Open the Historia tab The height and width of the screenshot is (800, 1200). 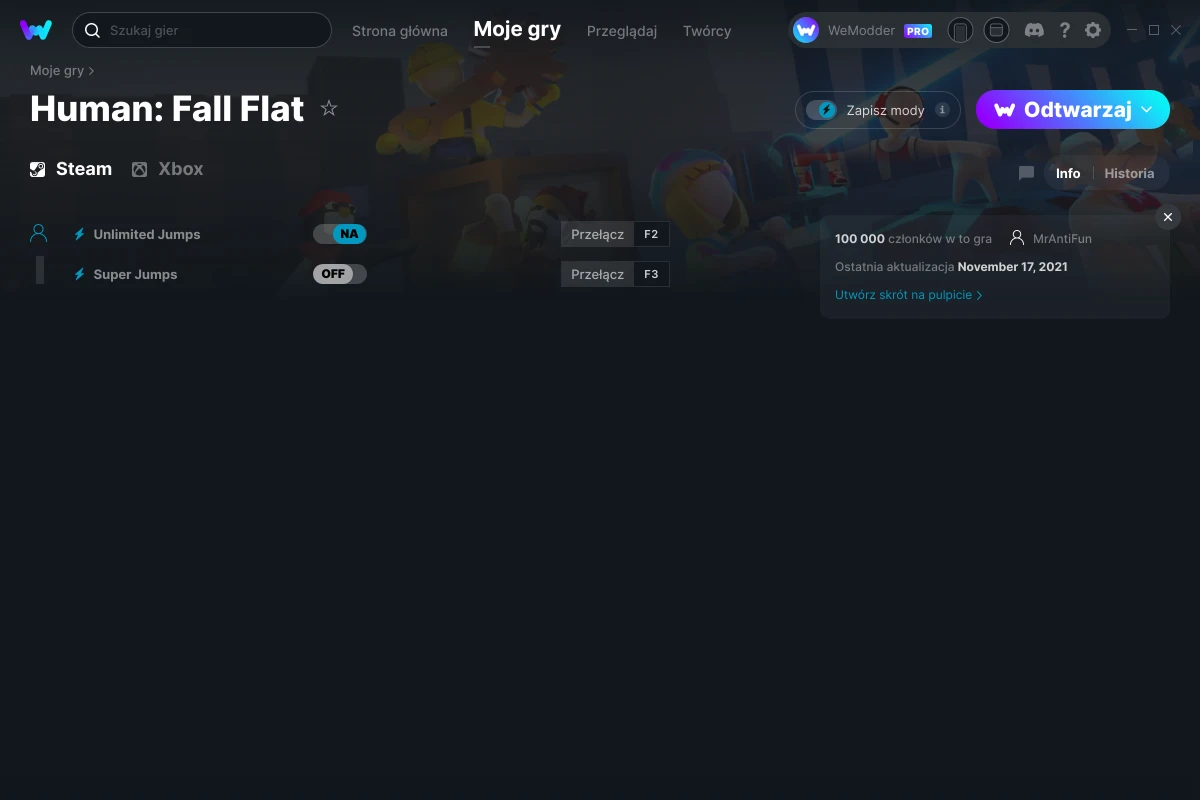click(1129, 173)
